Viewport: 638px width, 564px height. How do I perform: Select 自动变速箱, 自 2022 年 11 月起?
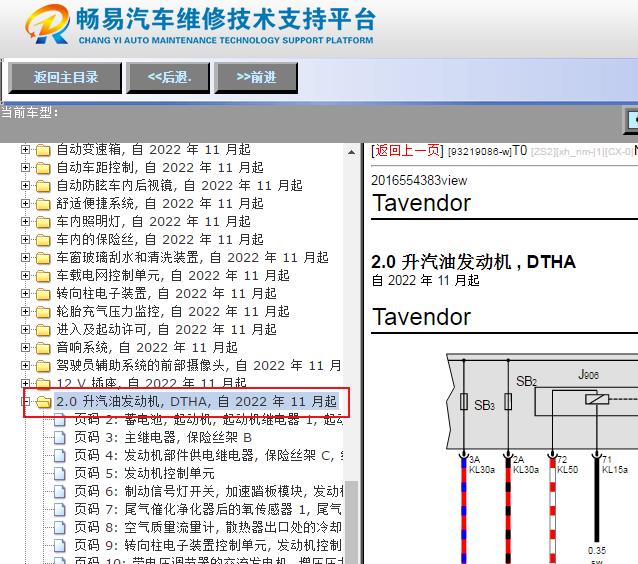pyautogui.click(x=153, y=150)
